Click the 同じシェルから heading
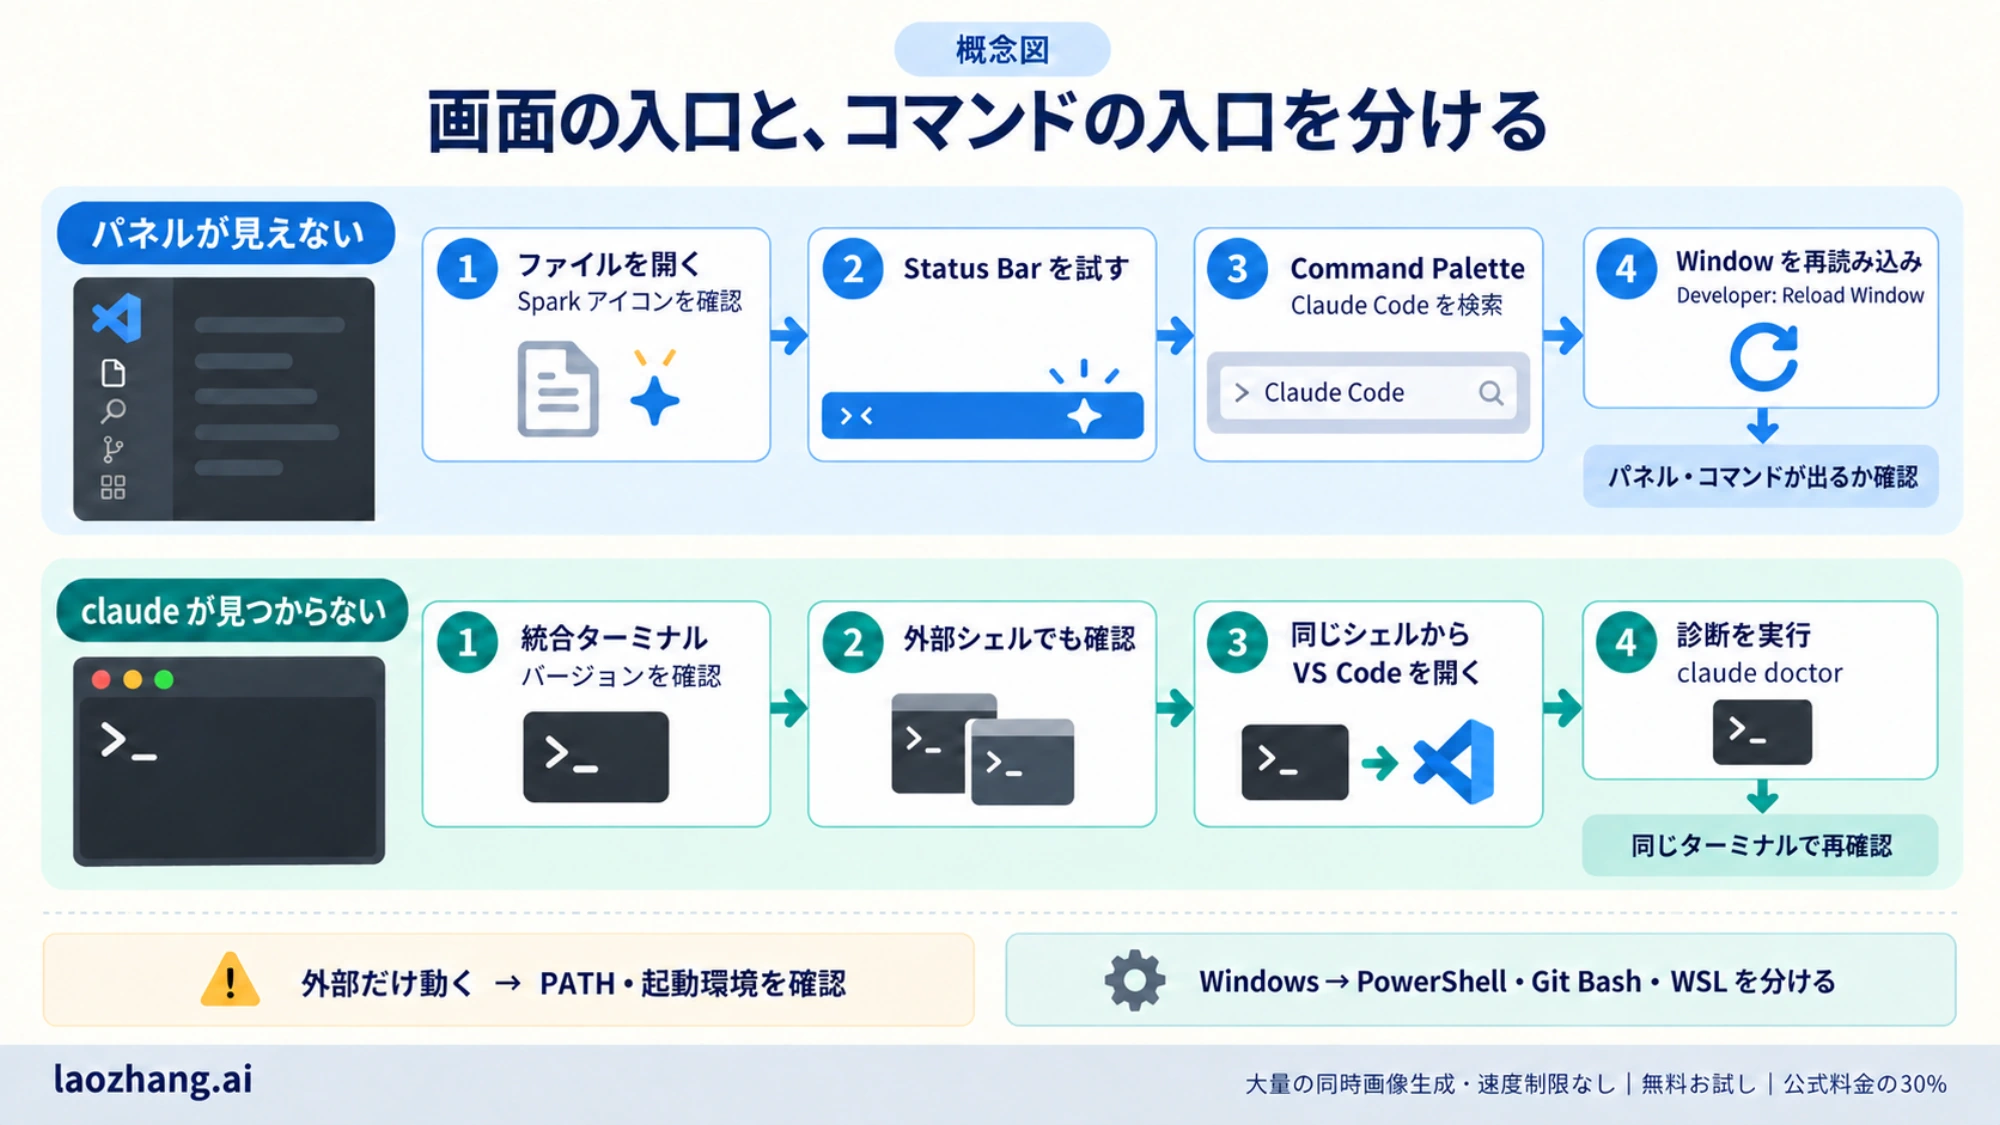 [1380, 634]
